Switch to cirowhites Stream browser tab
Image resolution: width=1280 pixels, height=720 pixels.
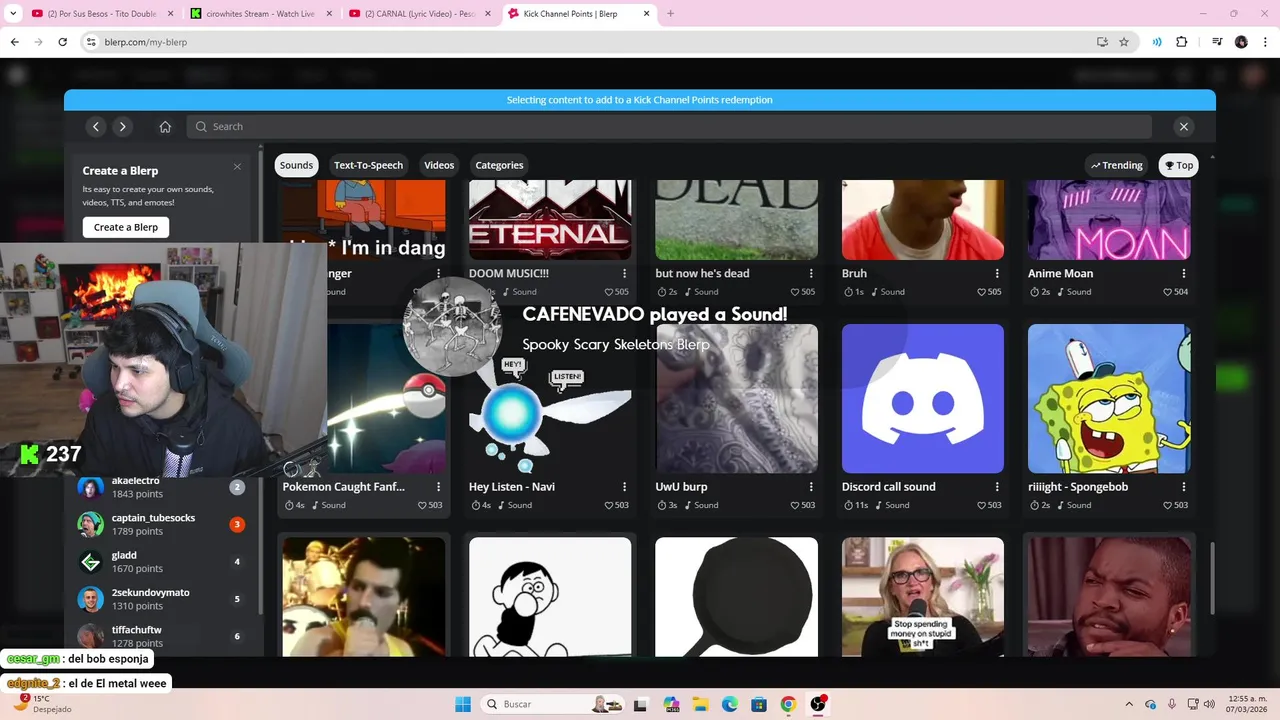pos(259,14)
